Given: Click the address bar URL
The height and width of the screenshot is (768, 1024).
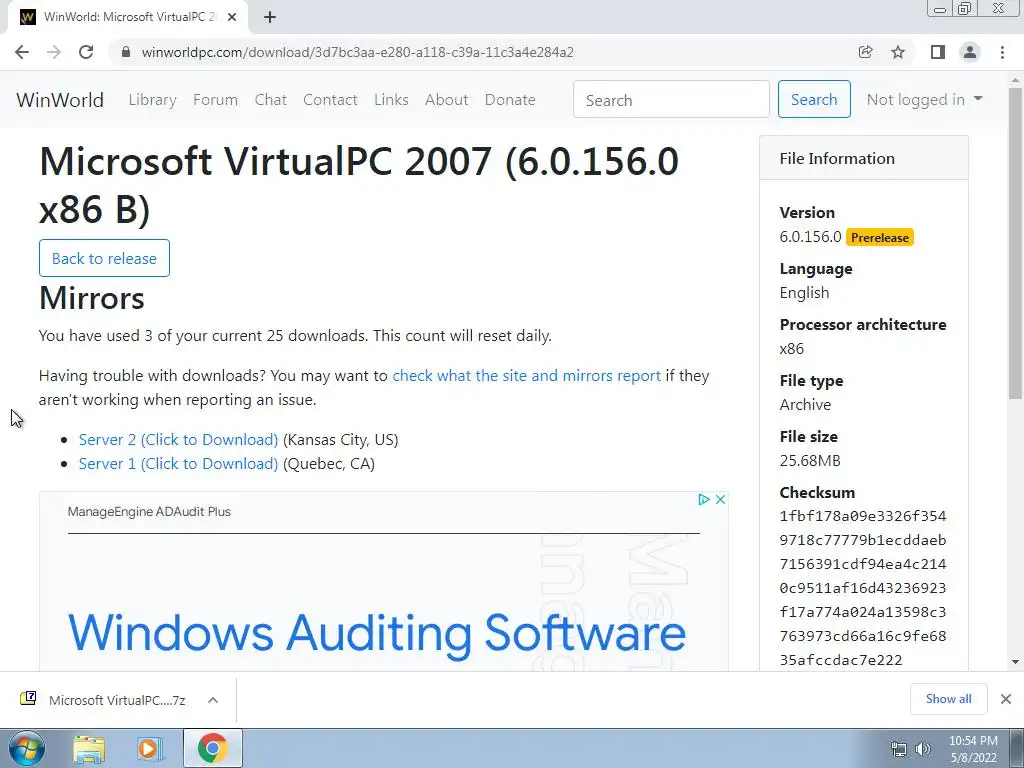Looking at the screenshot, I should (357, 52).
